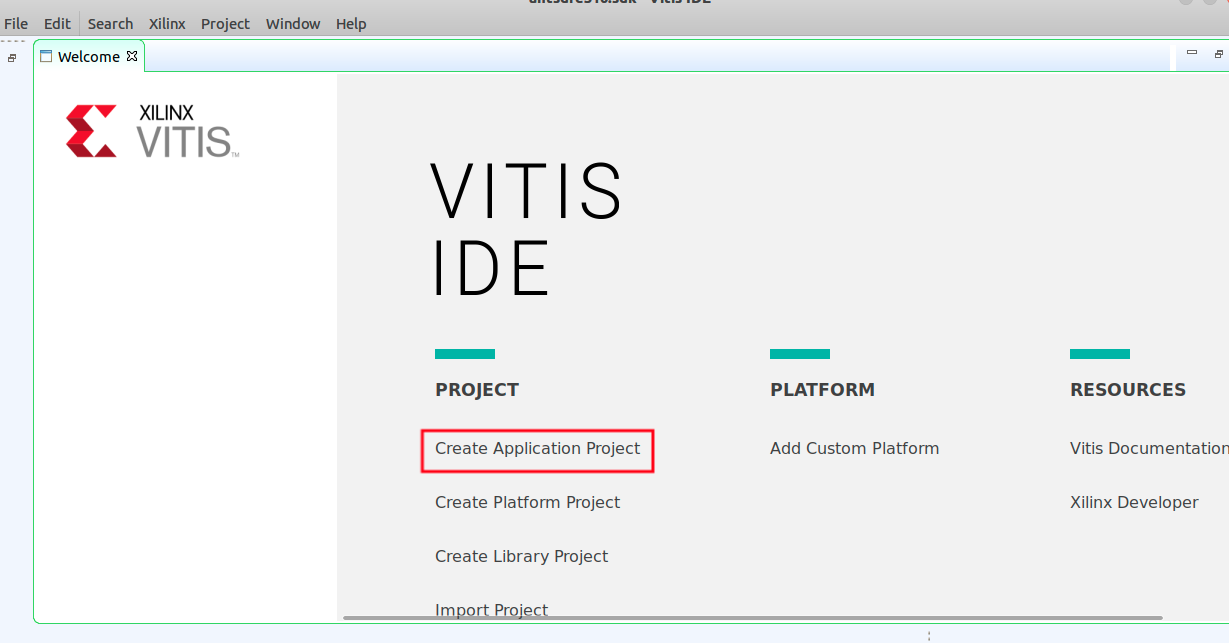Screen dimensions: 1229x643
Task: Minimize the Welcome view pane
Action: (x=1192, y=53)
